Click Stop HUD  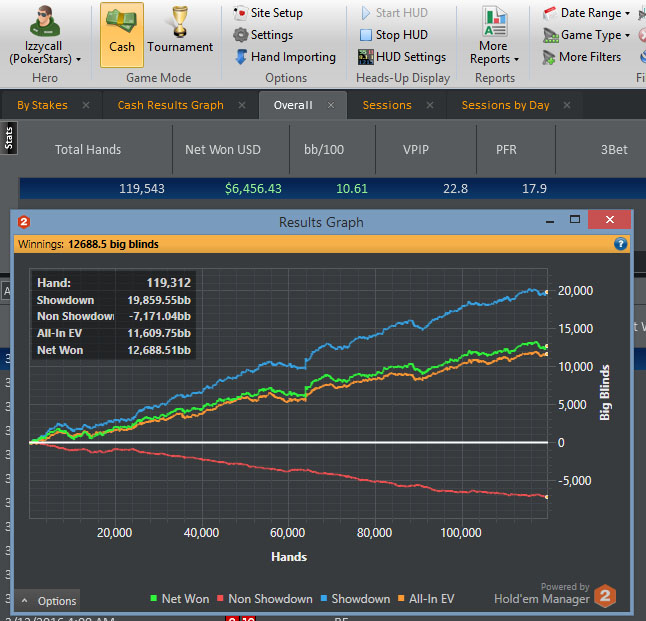tap(393, 35)
